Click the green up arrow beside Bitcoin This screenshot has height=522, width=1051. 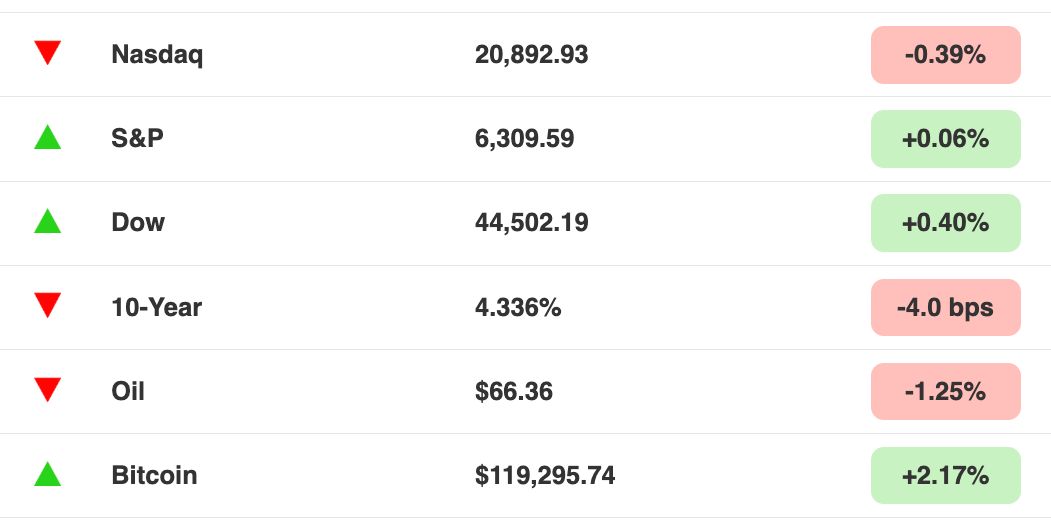click(48, 474)
